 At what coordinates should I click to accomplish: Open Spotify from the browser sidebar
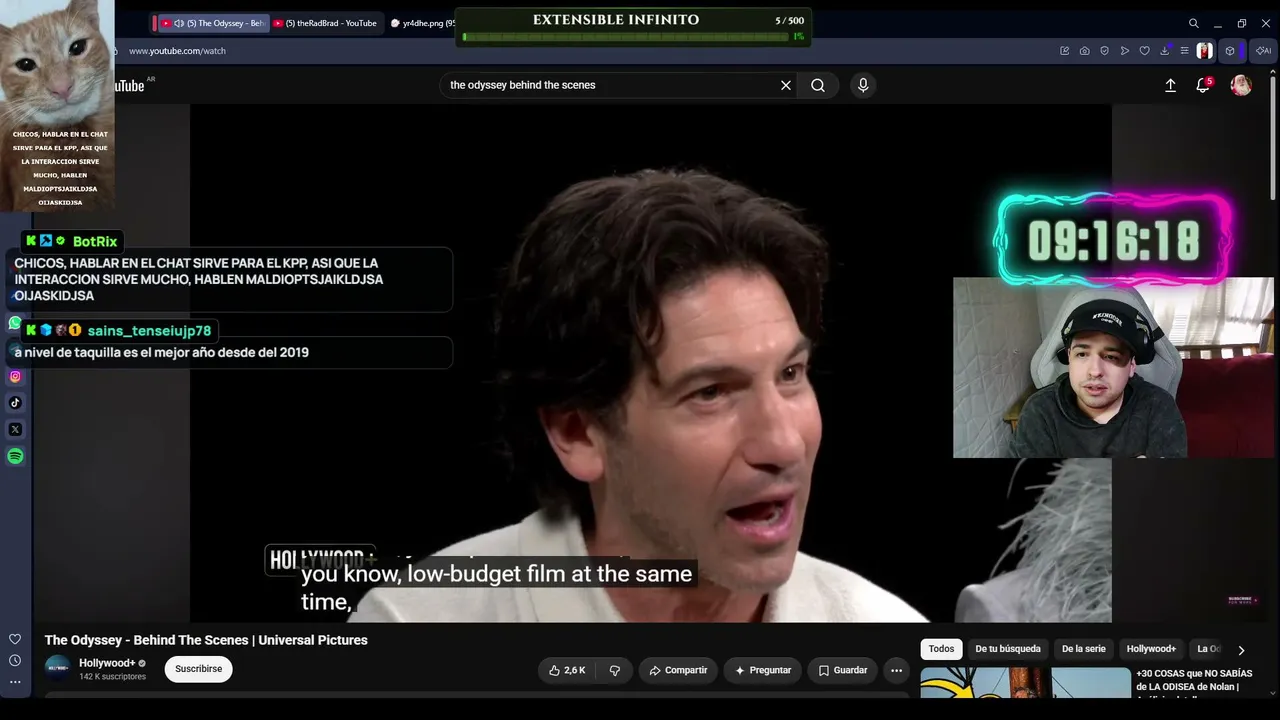click(x=15, y=456)
